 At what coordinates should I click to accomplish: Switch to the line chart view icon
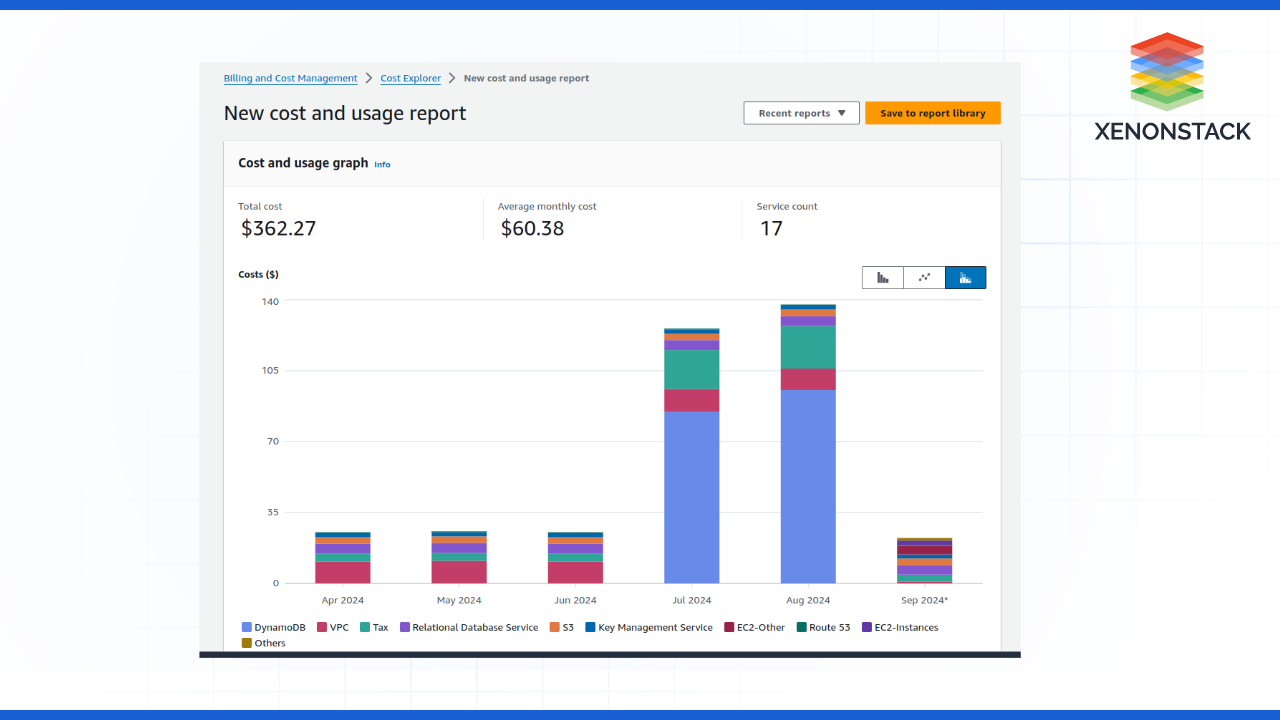(x=923, y=277)
